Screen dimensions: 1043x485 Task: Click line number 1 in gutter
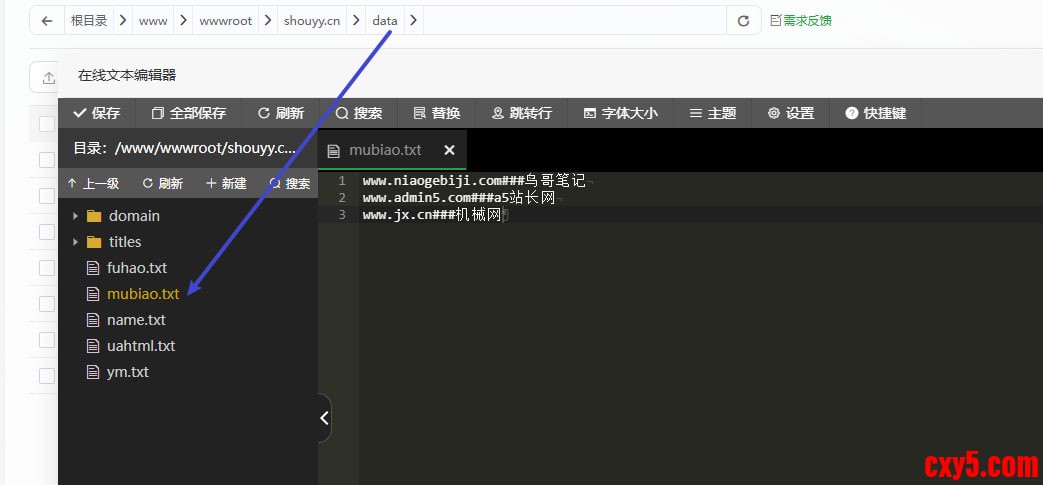[x=342, y=180]
